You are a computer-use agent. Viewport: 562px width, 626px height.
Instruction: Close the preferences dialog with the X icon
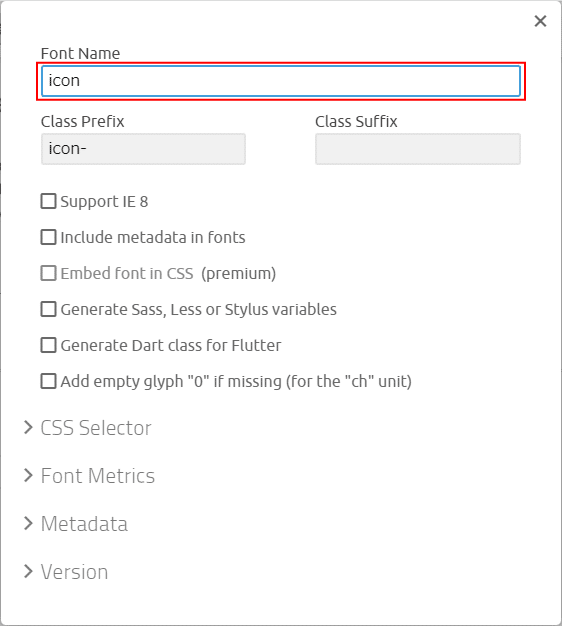(x=540, y=21)
